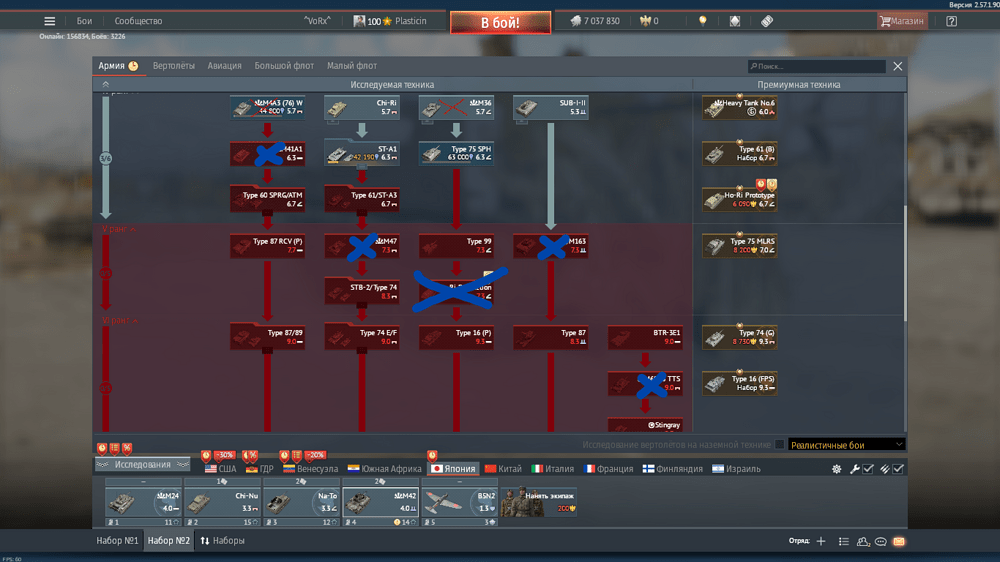Click the Ho-Ri Prototype premium vehicle

[740, 199]
